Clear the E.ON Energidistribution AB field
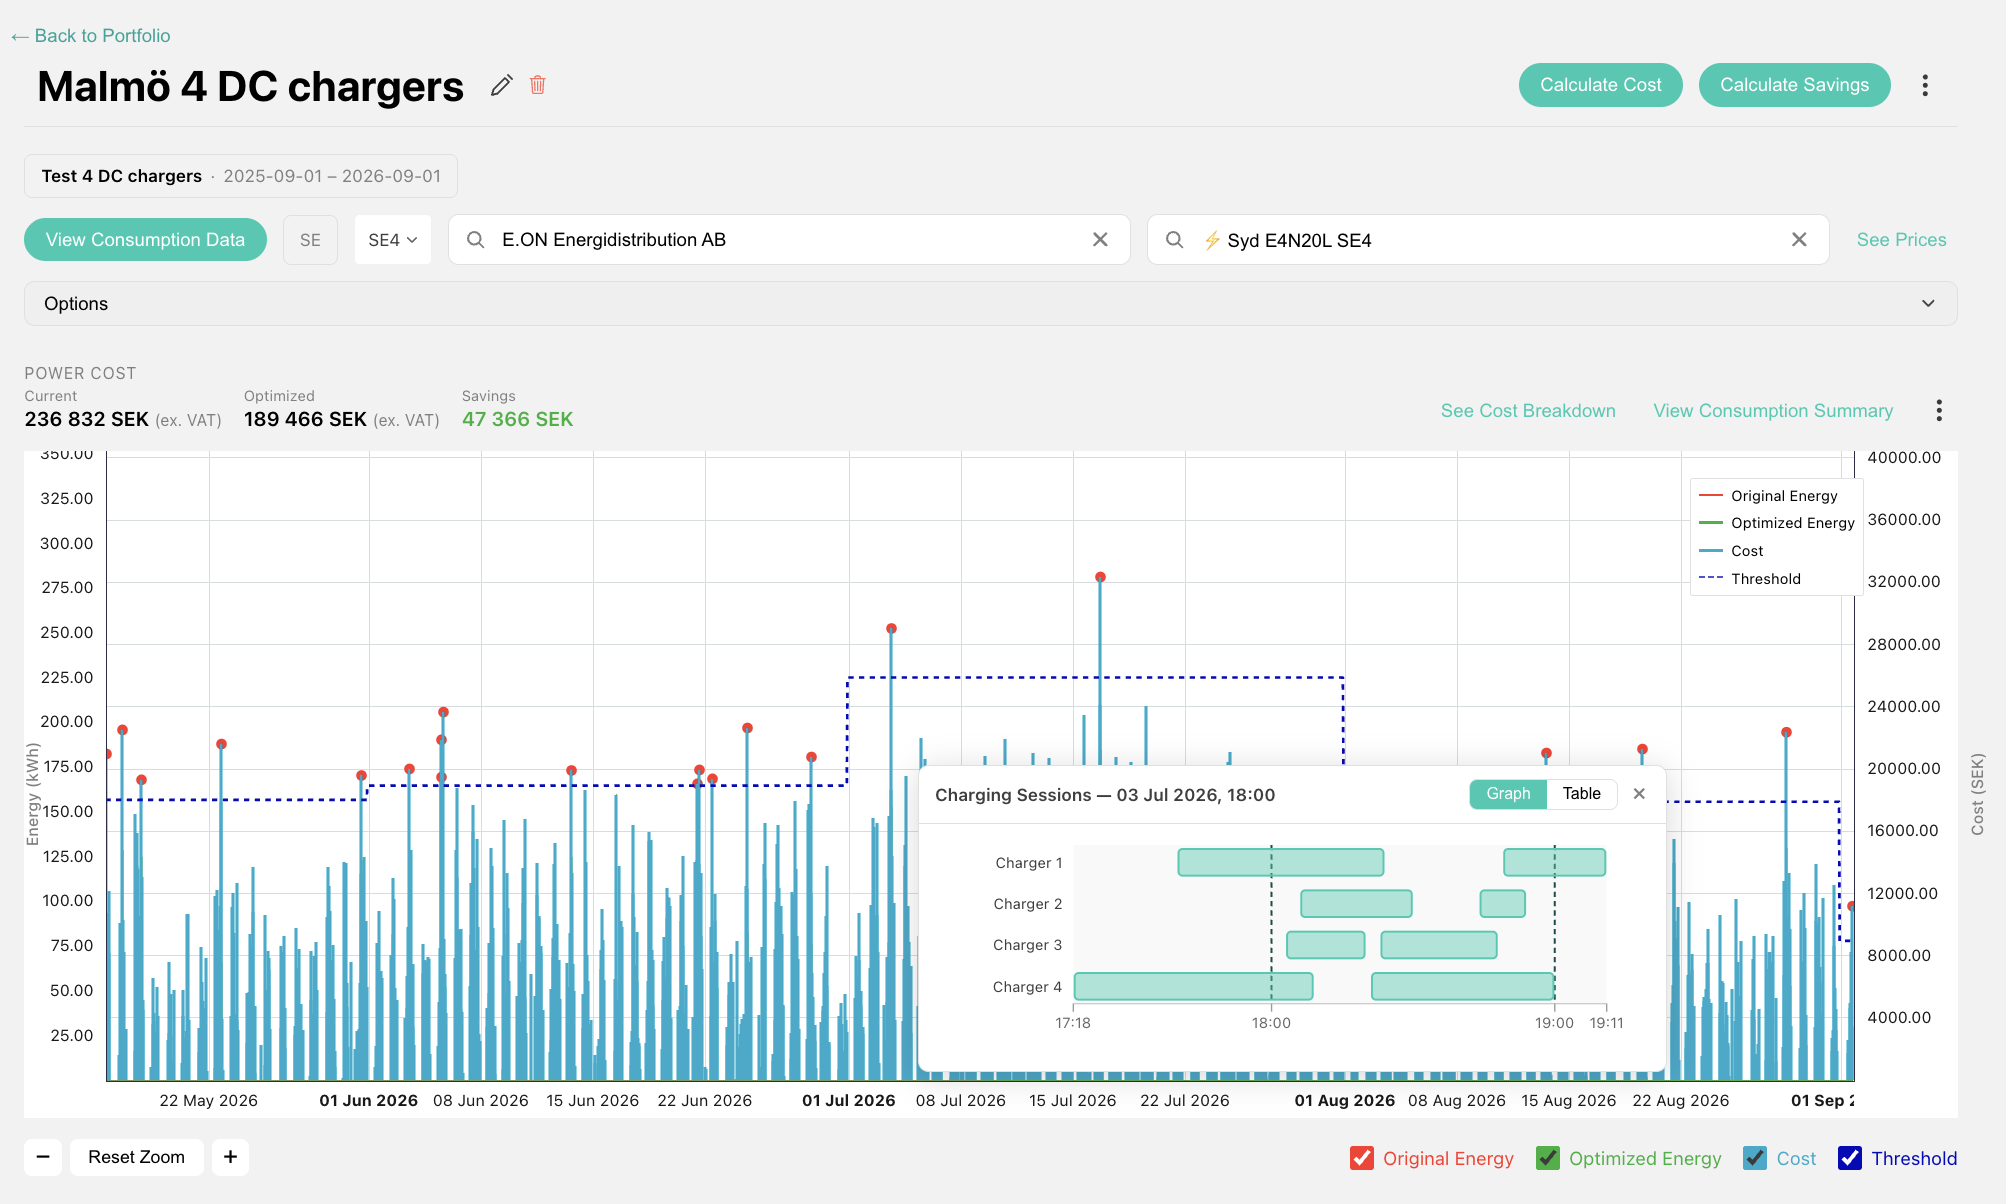The image size is (2006, 1204). click(1100, 240)
